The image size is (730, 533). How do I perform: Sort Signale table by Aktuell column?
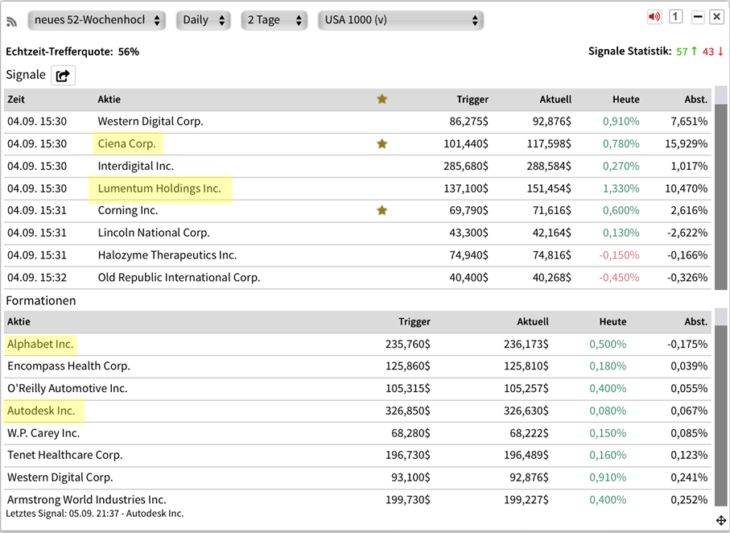click(x=555, y=99)
